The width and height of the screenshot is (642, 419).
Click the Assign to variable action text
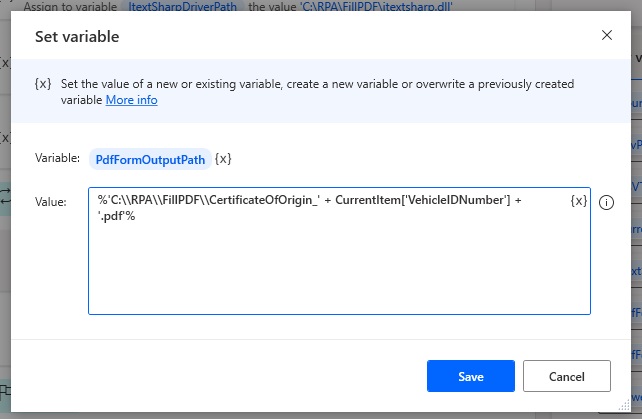point(75,7)
